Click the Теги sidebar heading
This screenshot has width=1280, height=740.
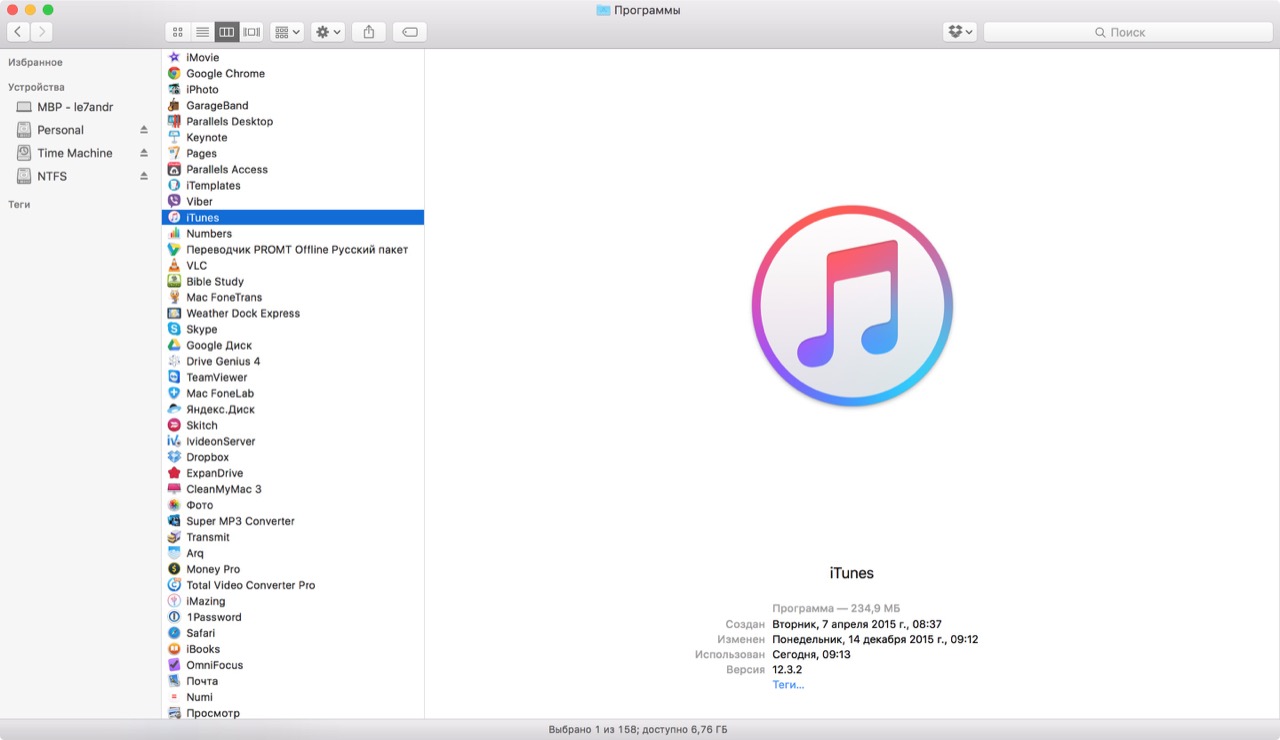point(19,204)
